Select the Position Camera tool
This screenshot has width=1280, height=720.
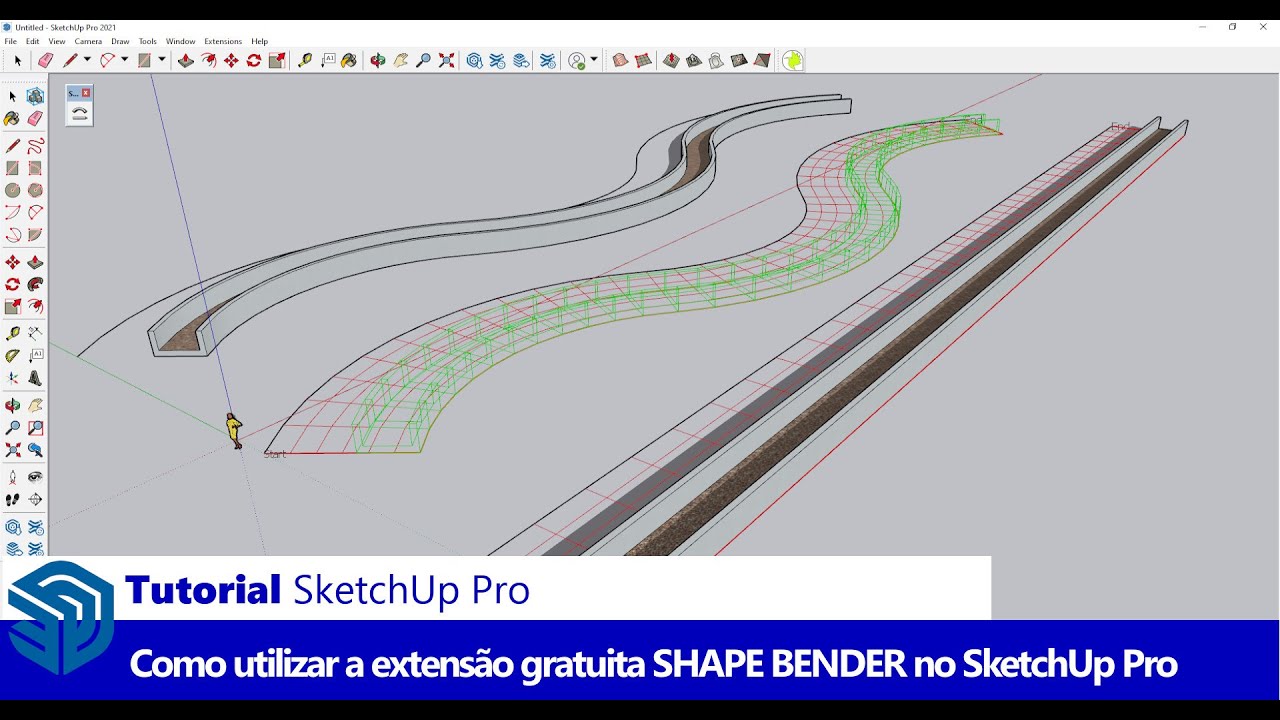(13, 477)
